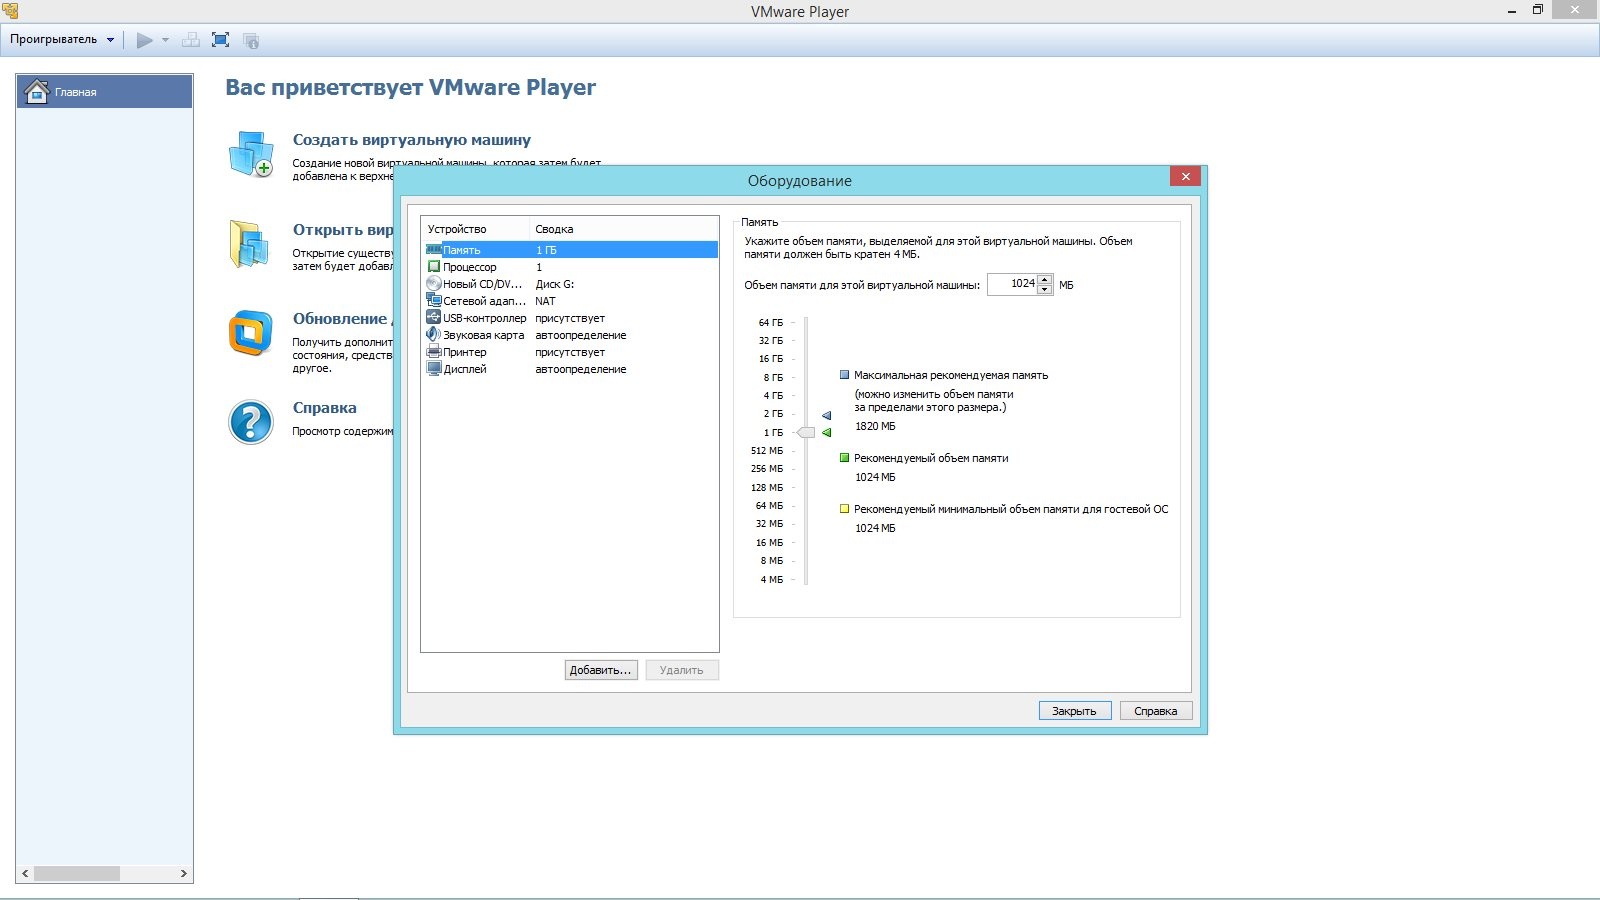
Task: Click the power on play icon
Action: coord(144,40)
